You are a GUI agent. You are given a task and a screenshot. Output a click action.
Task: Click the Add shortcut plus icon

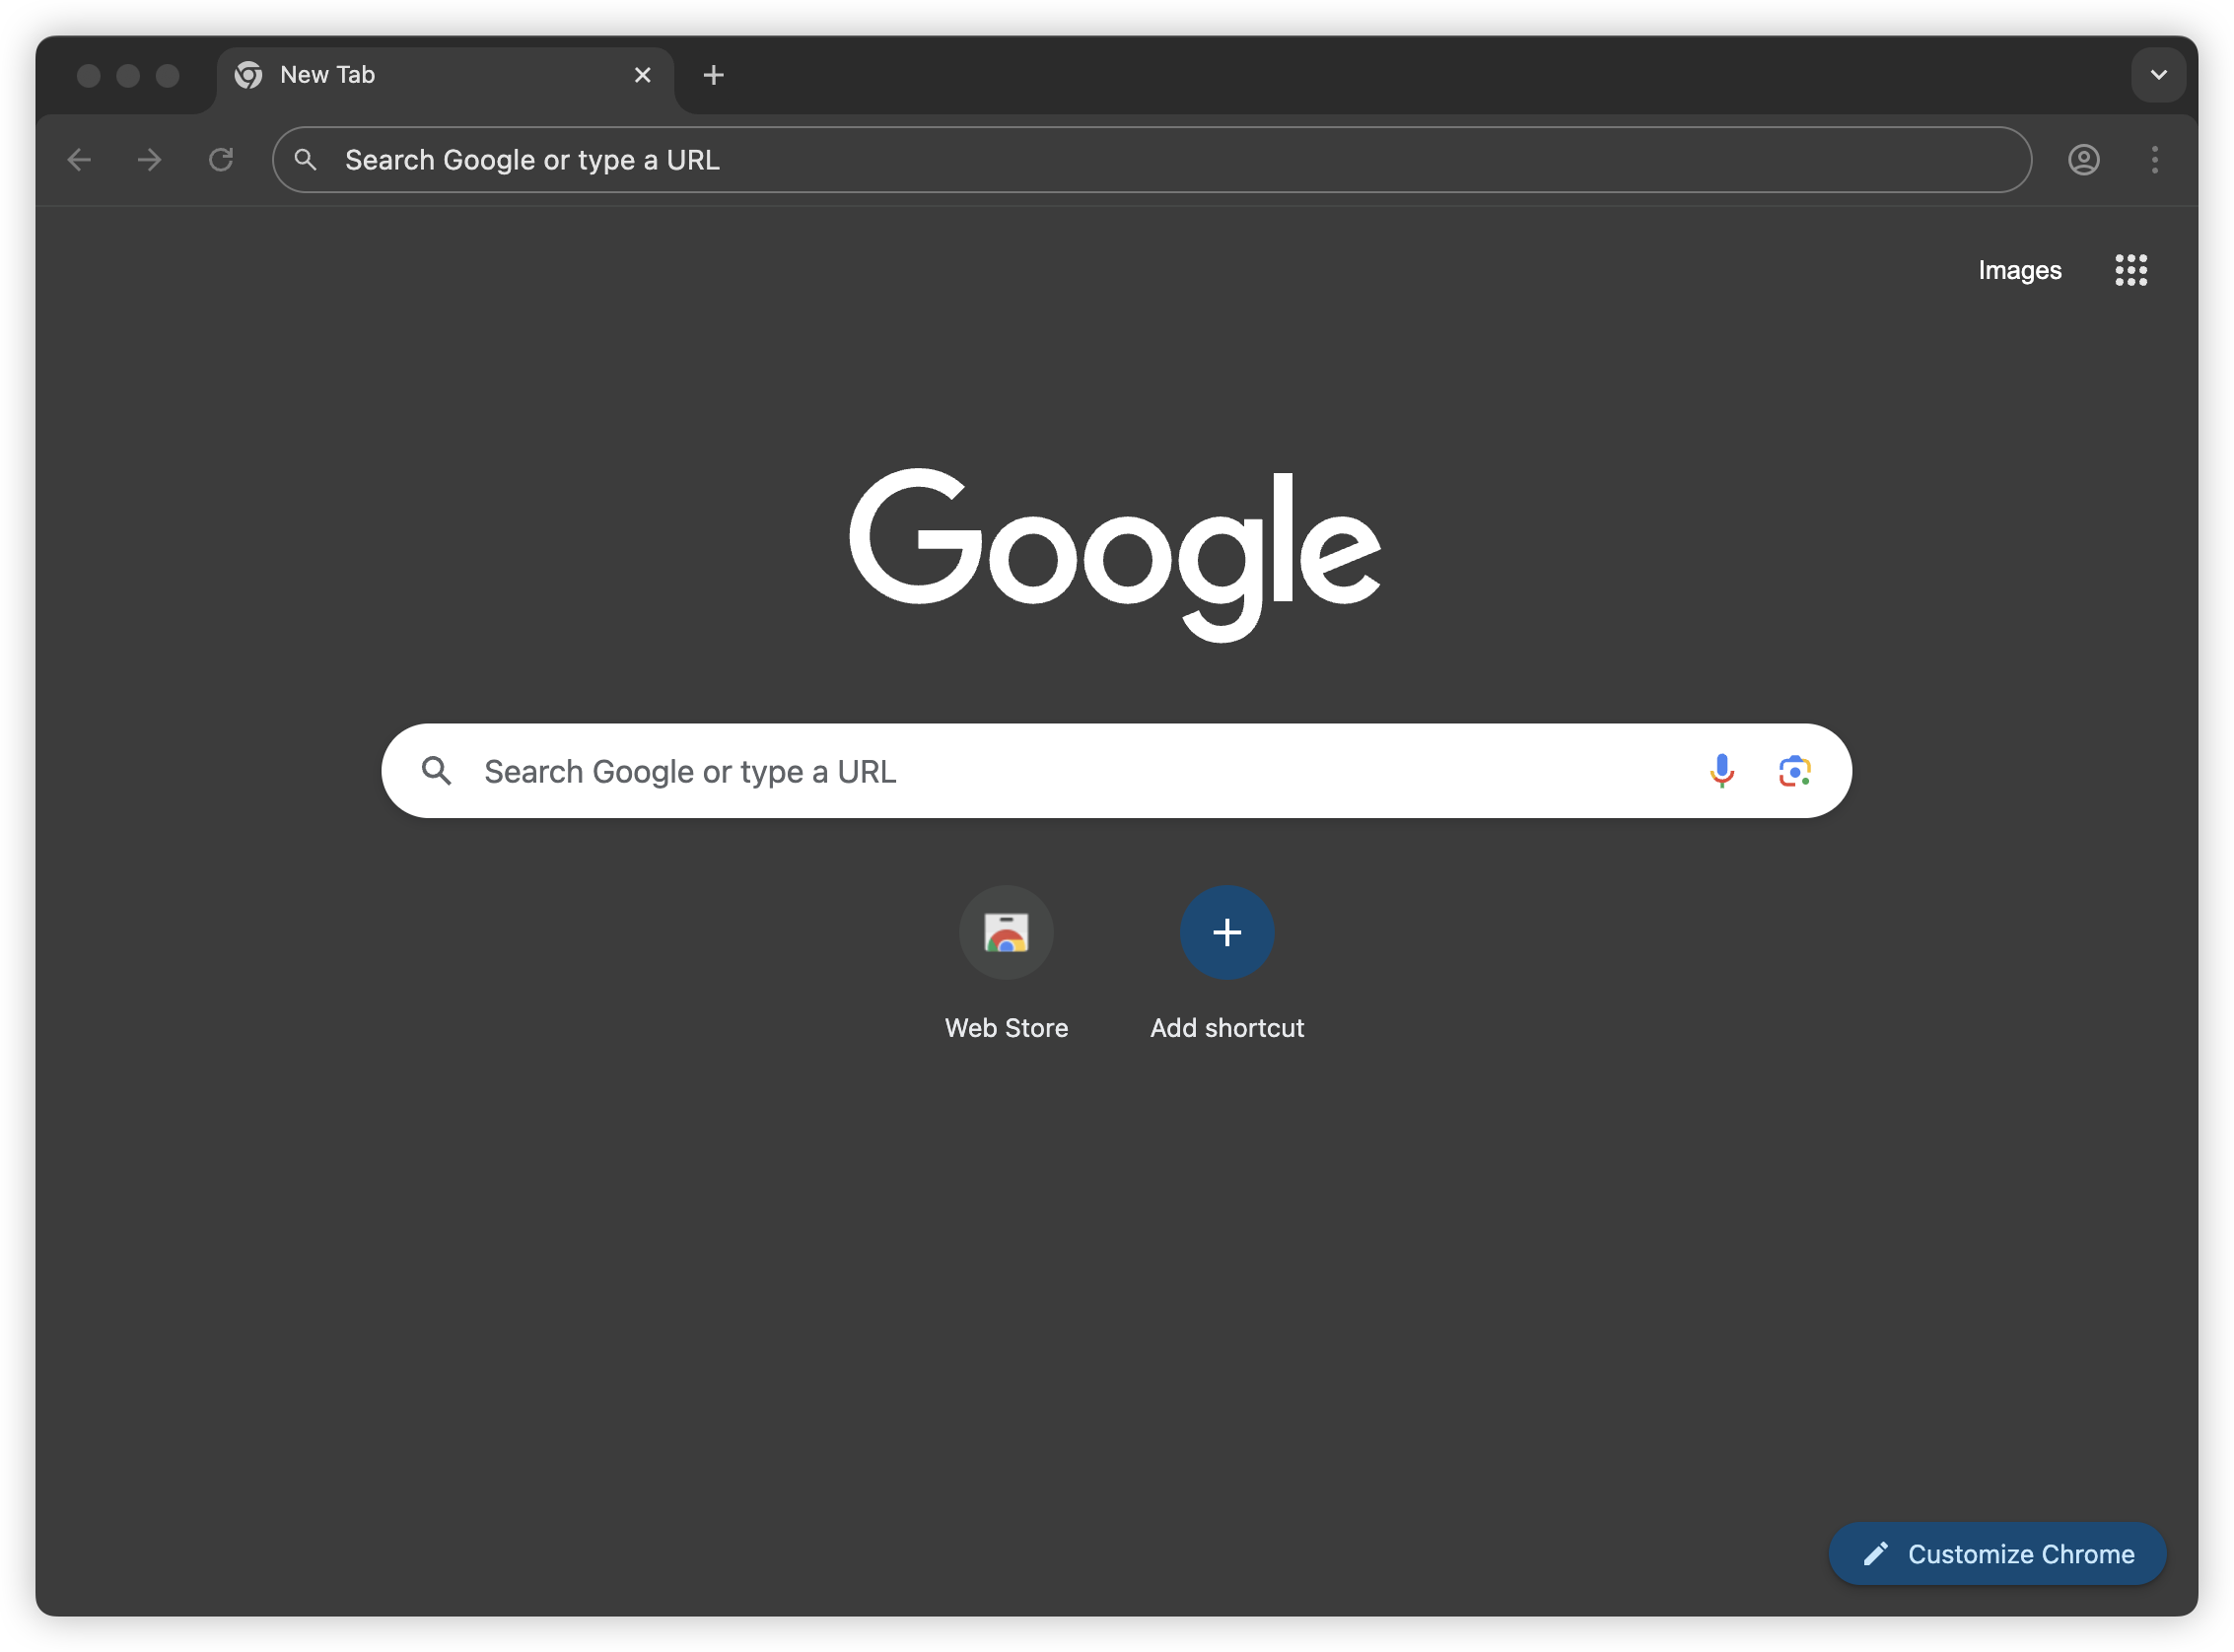(1227, 933)
